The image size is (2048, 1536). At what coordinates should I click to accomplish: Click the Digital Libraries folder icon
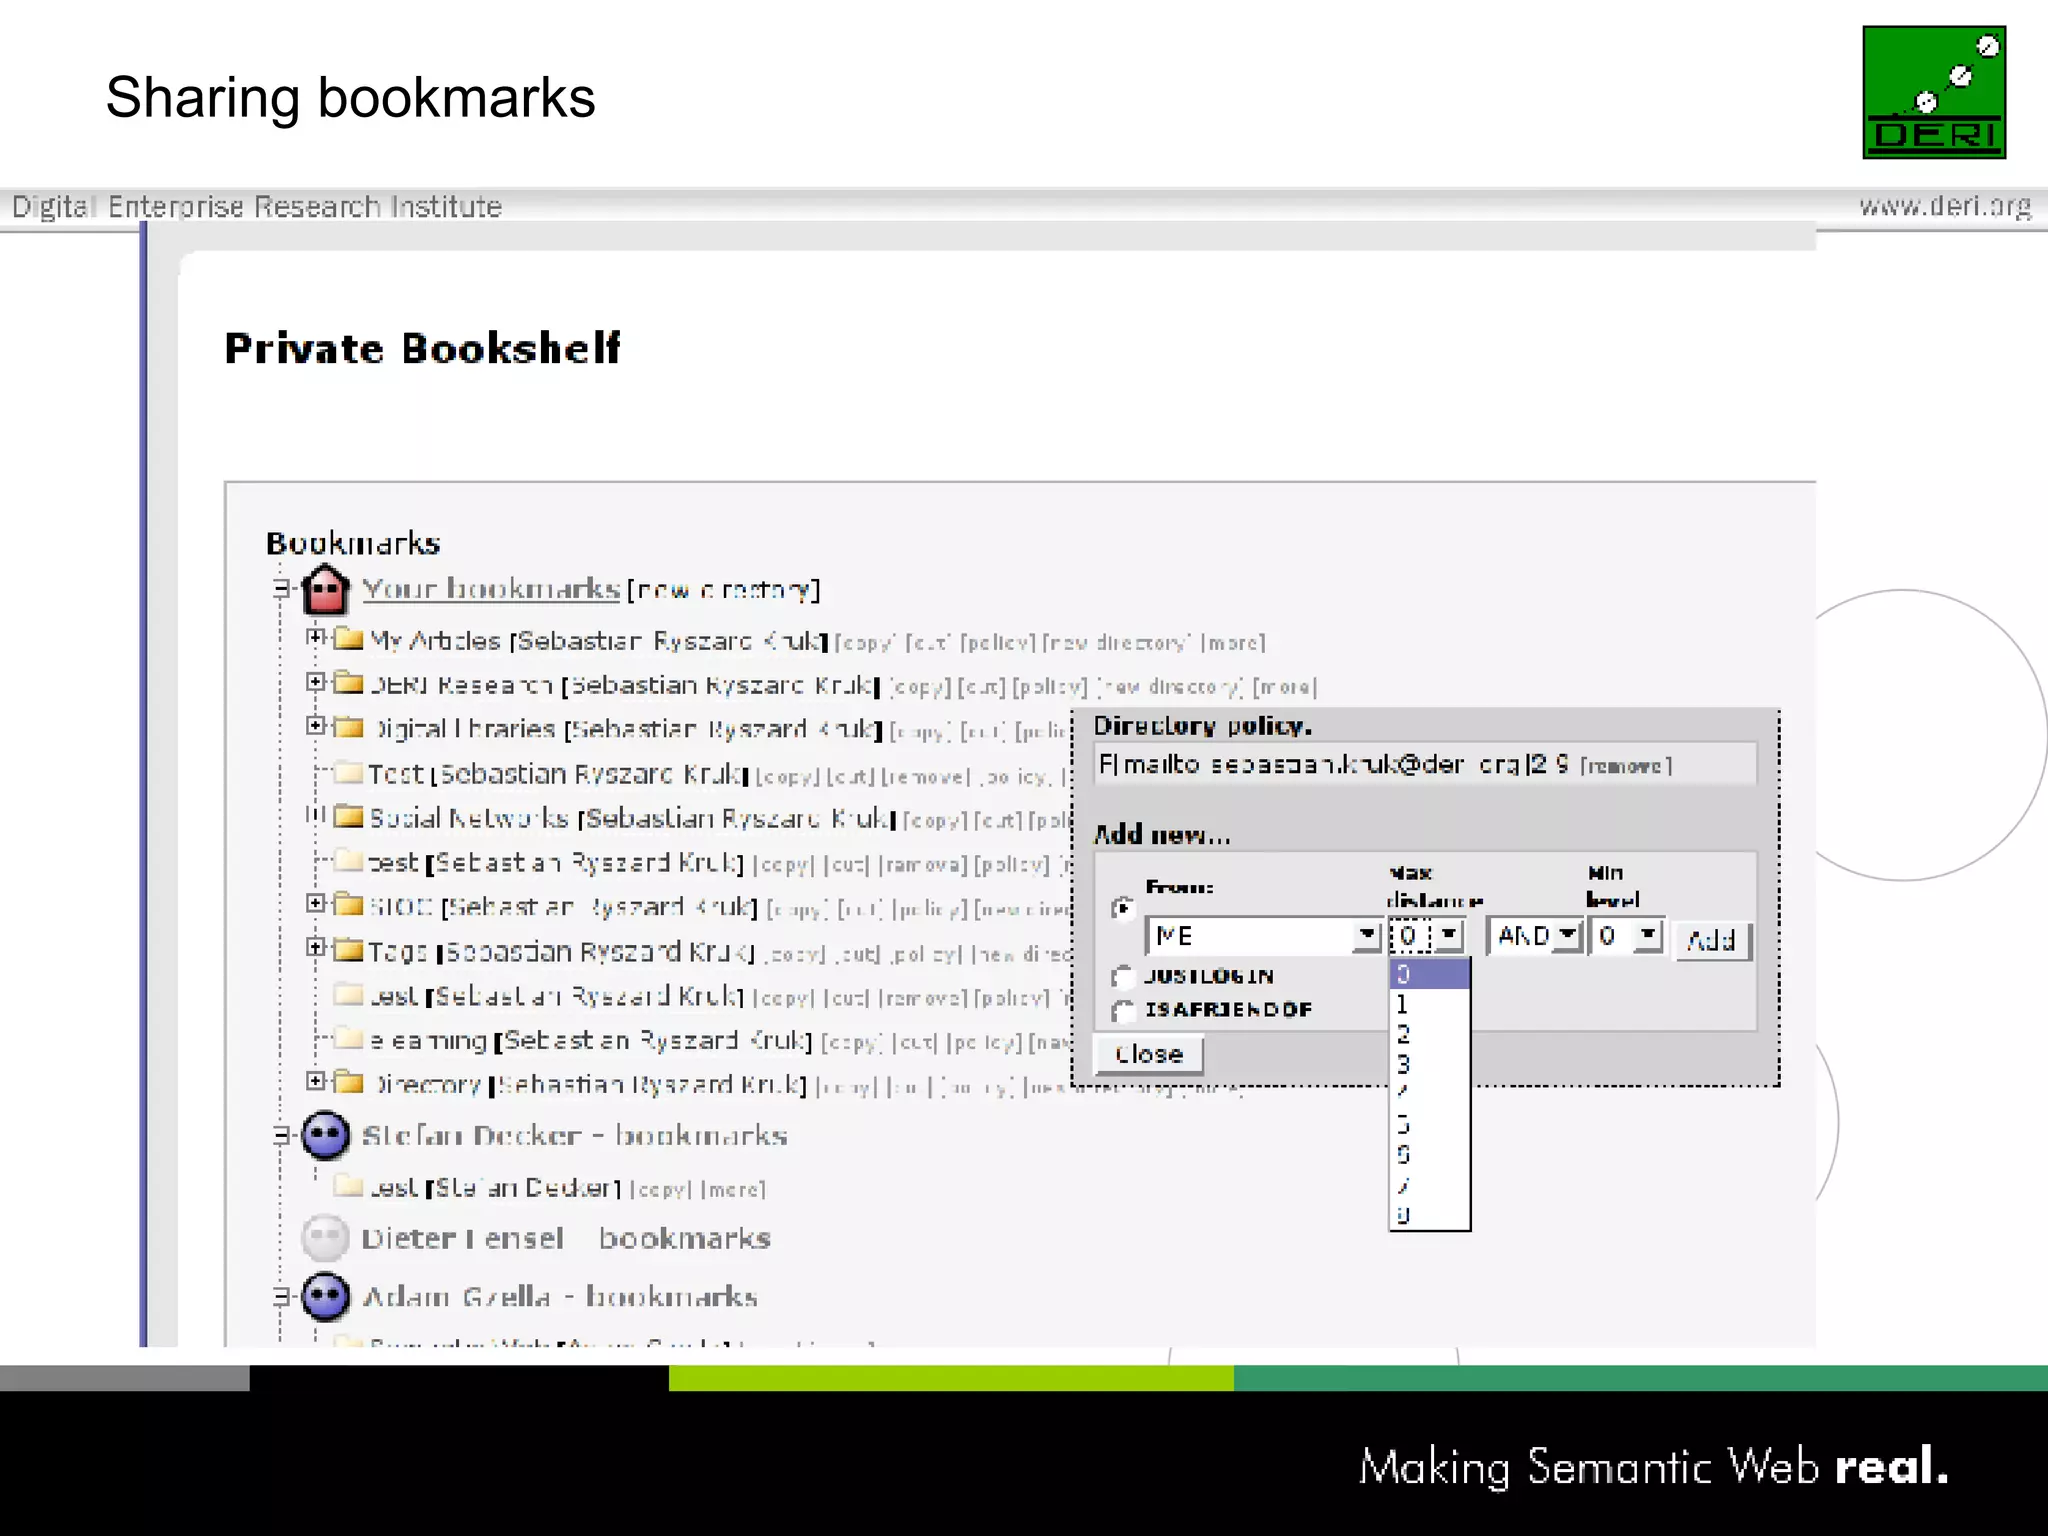click(348, 727)
